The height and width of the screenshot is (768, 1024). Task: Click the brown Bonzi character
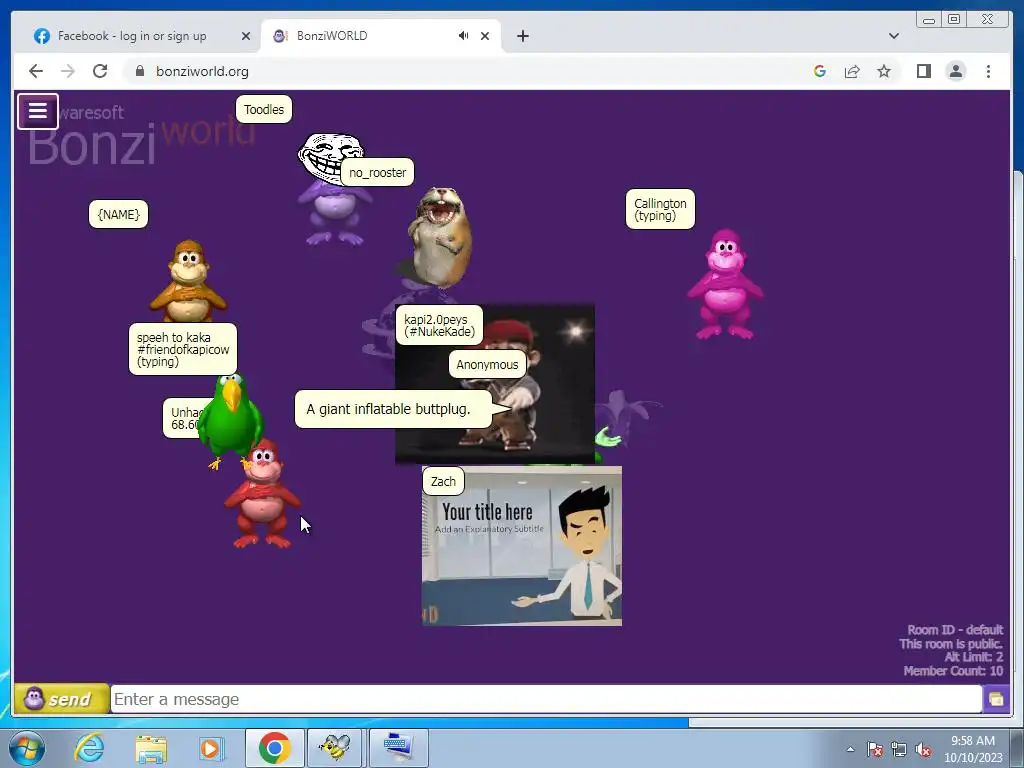(x=189, y=281)
